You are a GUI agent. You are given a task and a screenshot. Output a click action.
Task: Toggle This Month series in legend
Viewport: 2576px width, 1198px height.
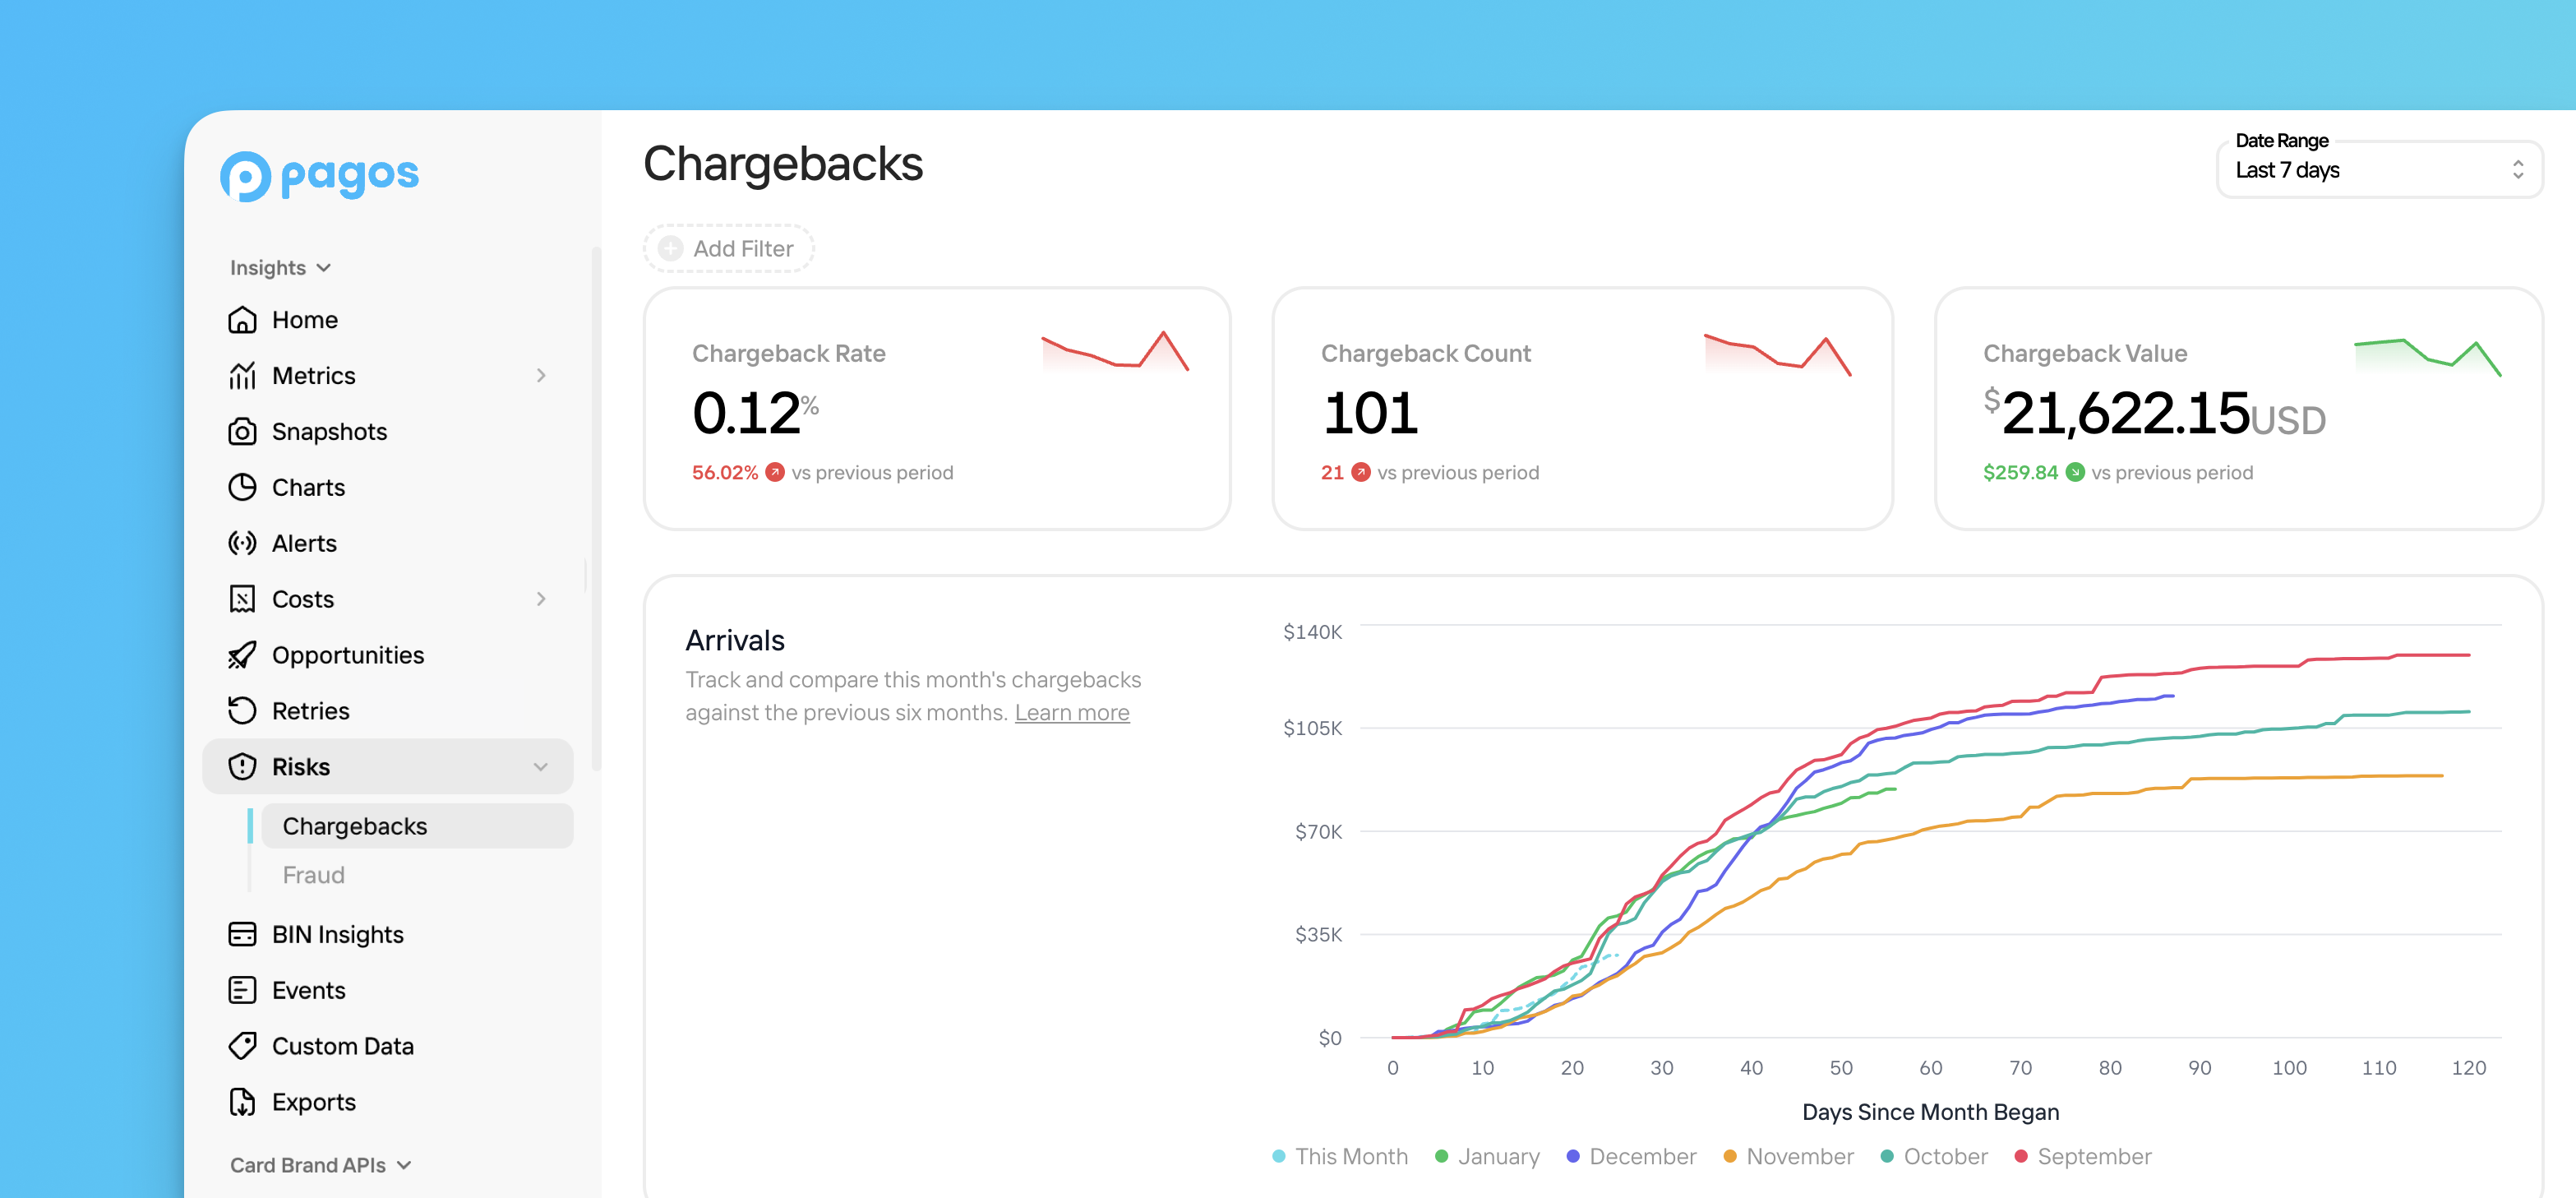[x=1340, y=1157]
